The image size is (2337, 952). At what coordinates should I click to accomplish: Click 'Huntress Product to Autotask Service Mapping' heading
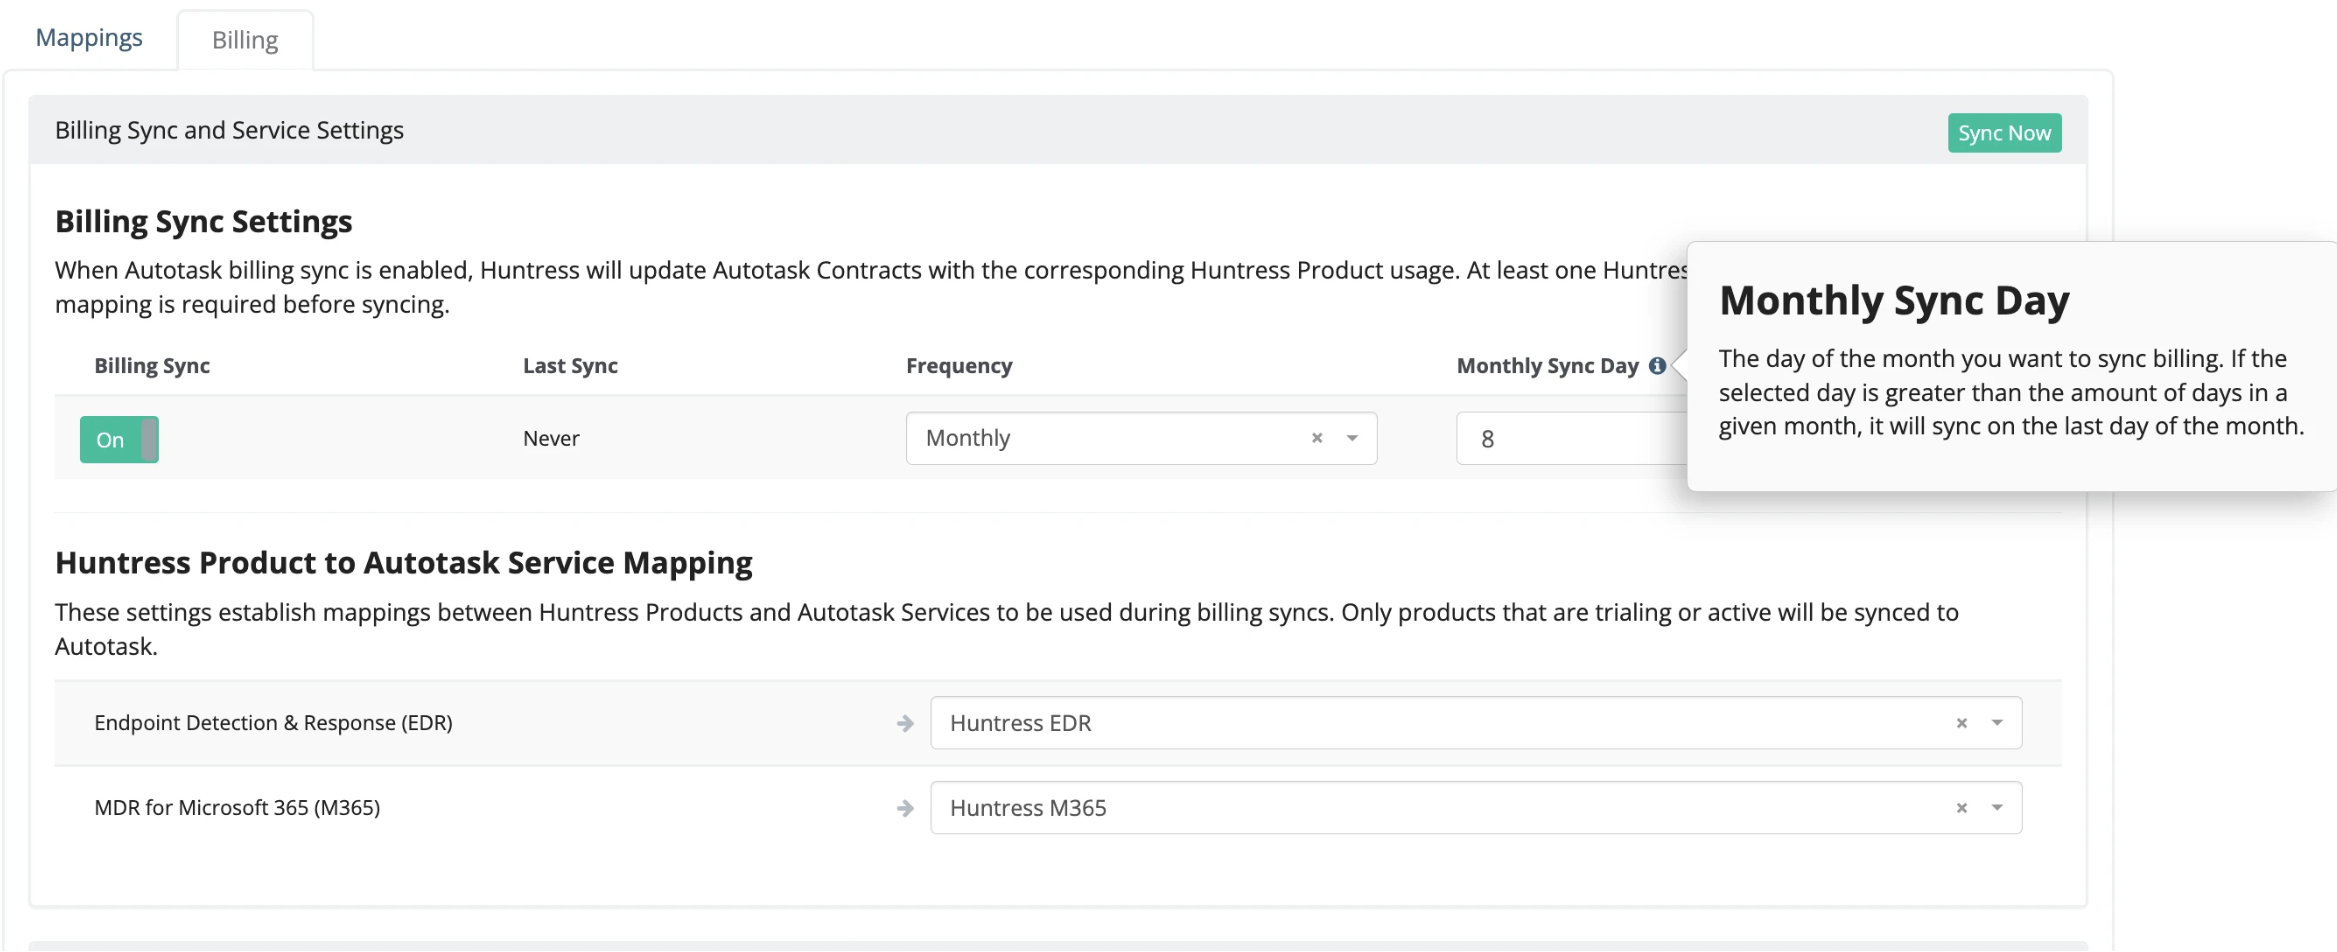[x=403, y=563]
